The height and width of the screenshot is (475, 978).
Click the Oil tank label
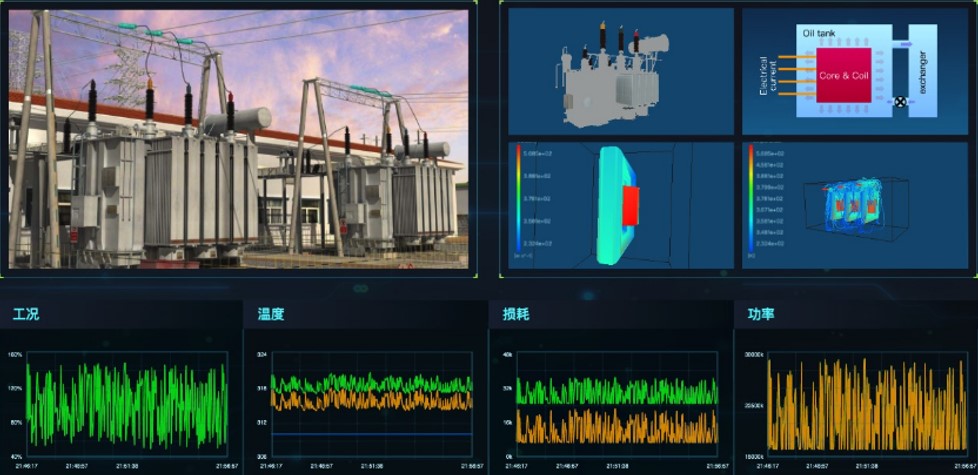pos(820,33)
